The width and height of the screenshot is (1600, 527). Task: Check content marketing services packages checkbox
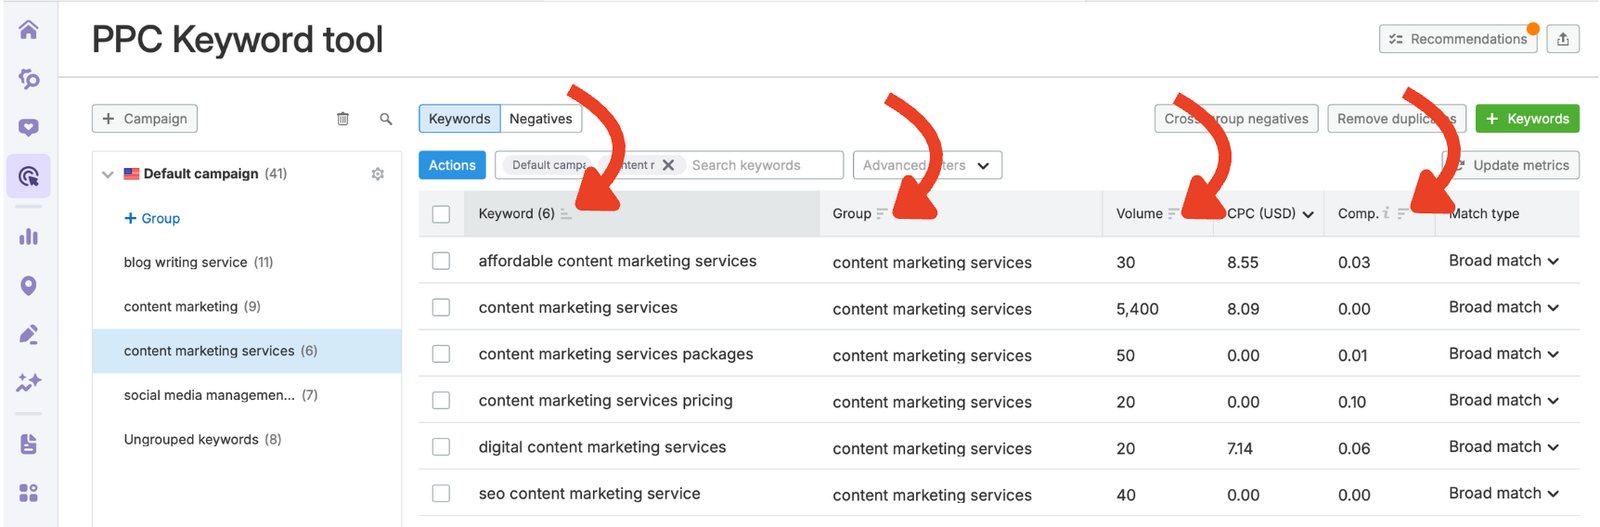[x=441, y=354]
